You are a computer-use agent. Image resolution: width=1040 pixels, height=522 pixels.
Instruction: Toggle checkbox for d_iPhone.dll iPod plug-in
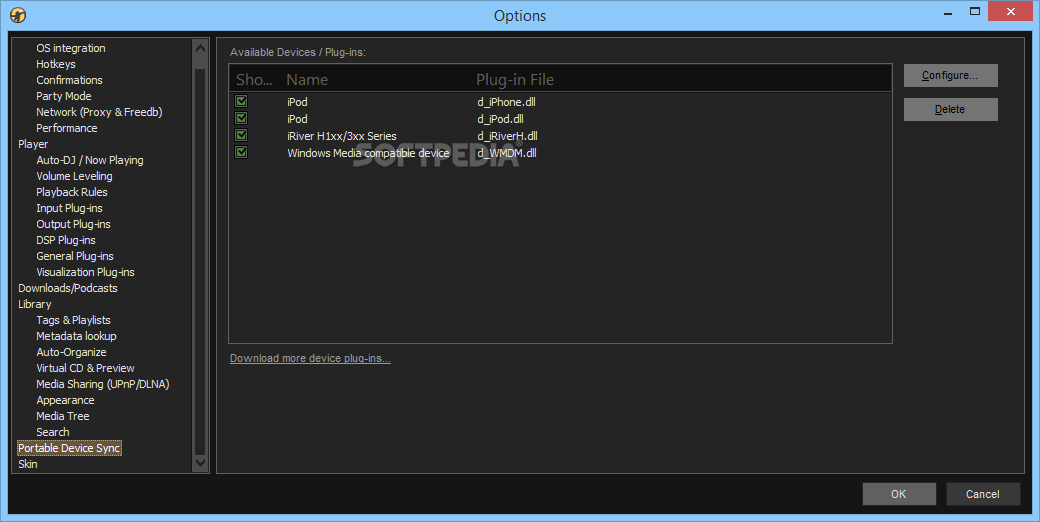coord(241,101)
